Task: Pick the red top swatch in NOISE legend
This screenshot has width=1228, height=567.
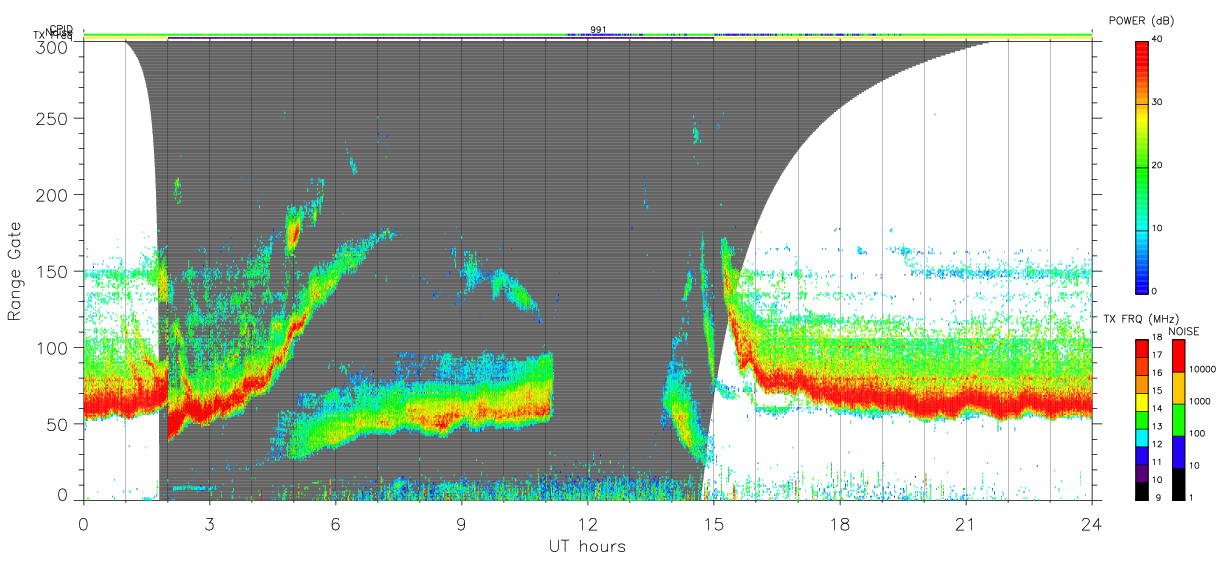Action: tap(1177, 356)
